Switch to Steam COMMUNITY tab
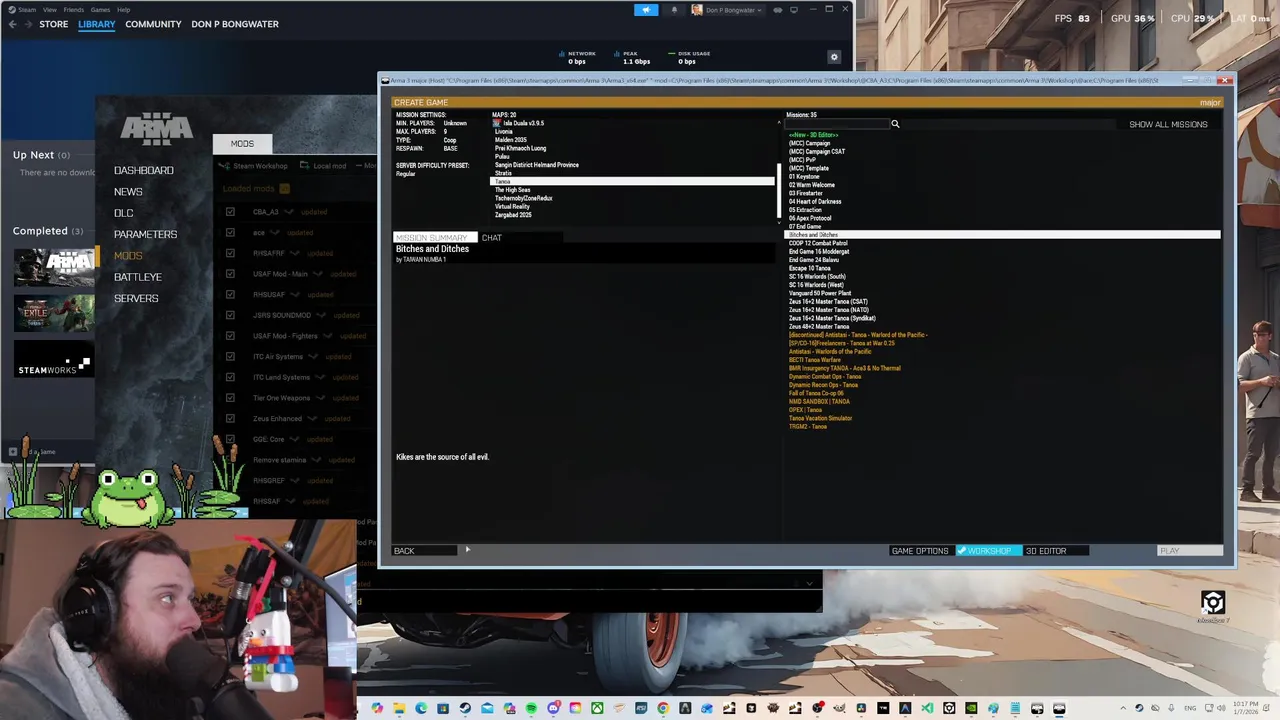Viewport: 1280px width, 720px height. [x=153, y=24]
